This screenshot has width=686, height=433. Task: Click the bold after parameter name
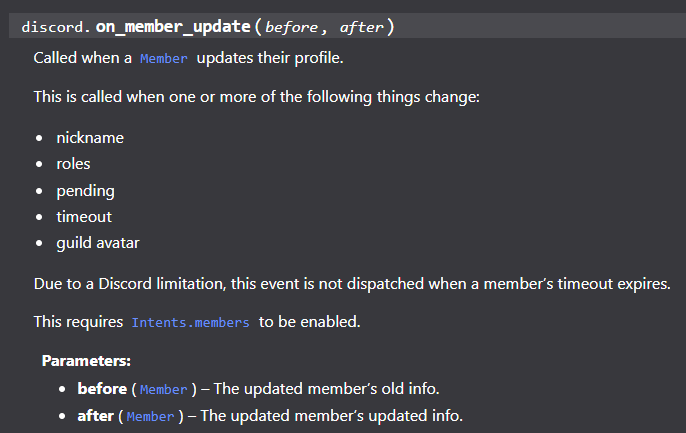pyautogui.click(x=95, y=415)
